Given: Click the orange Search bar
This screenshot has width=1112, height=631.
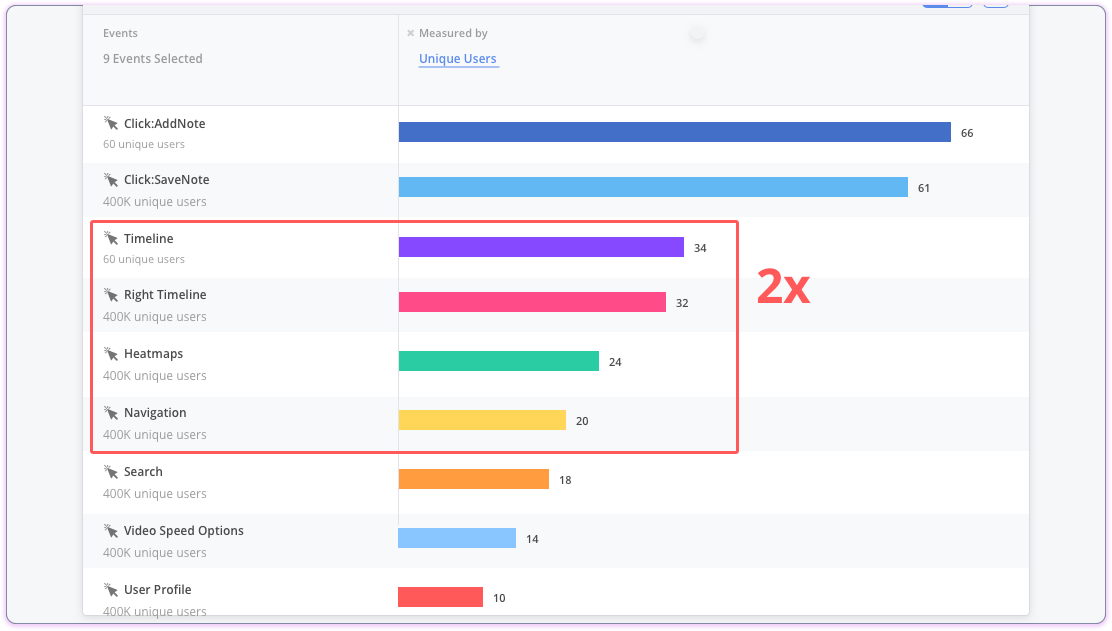Looking at the screenshot, I should pyautogui.click(x=474, y=479).
